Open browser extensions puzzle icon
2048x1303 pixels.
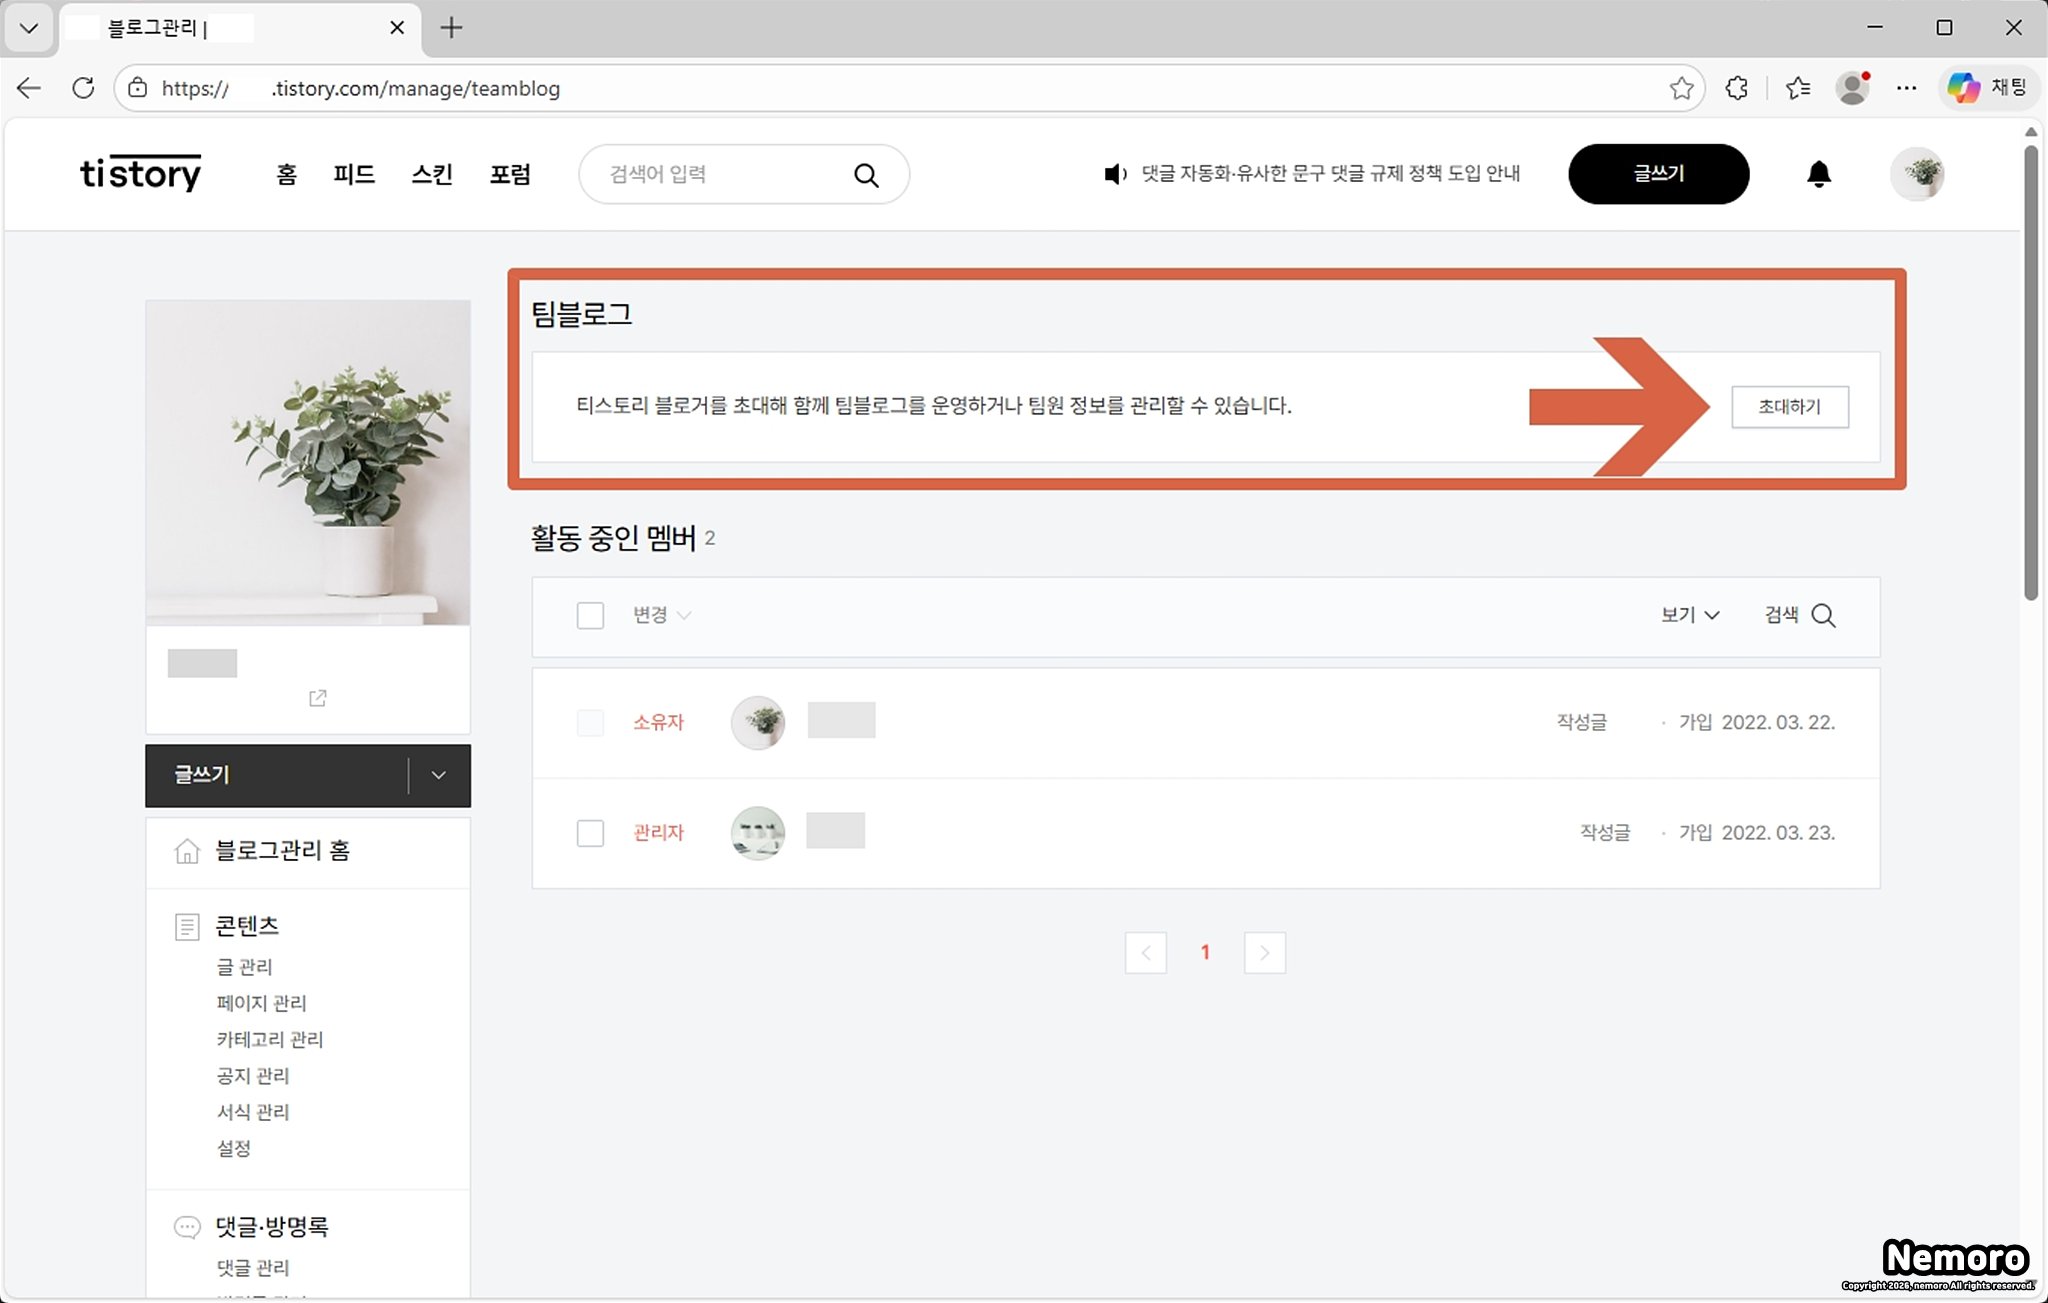coord(1737,88)
